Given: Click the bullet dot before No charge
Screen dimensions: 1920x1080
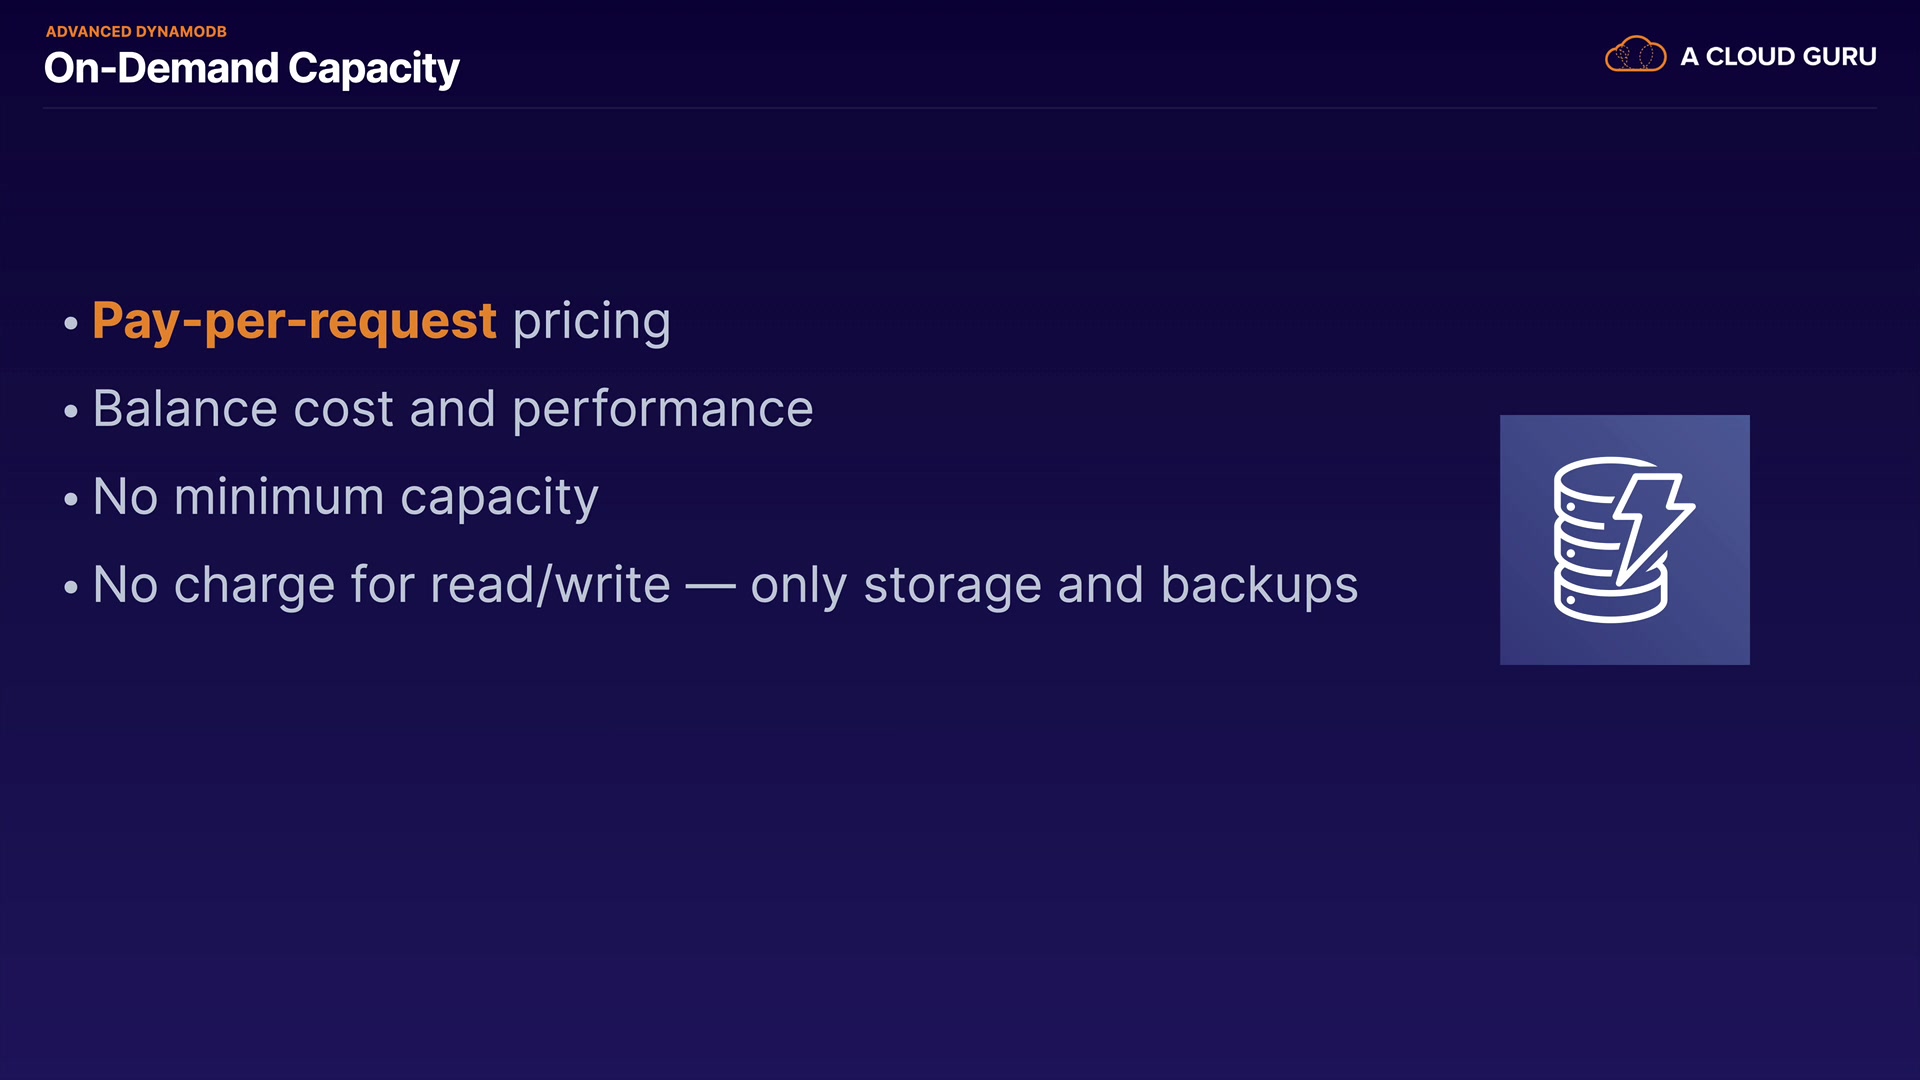Looking at the screenshot, I should pyautogui.click(x=70, y=587).
